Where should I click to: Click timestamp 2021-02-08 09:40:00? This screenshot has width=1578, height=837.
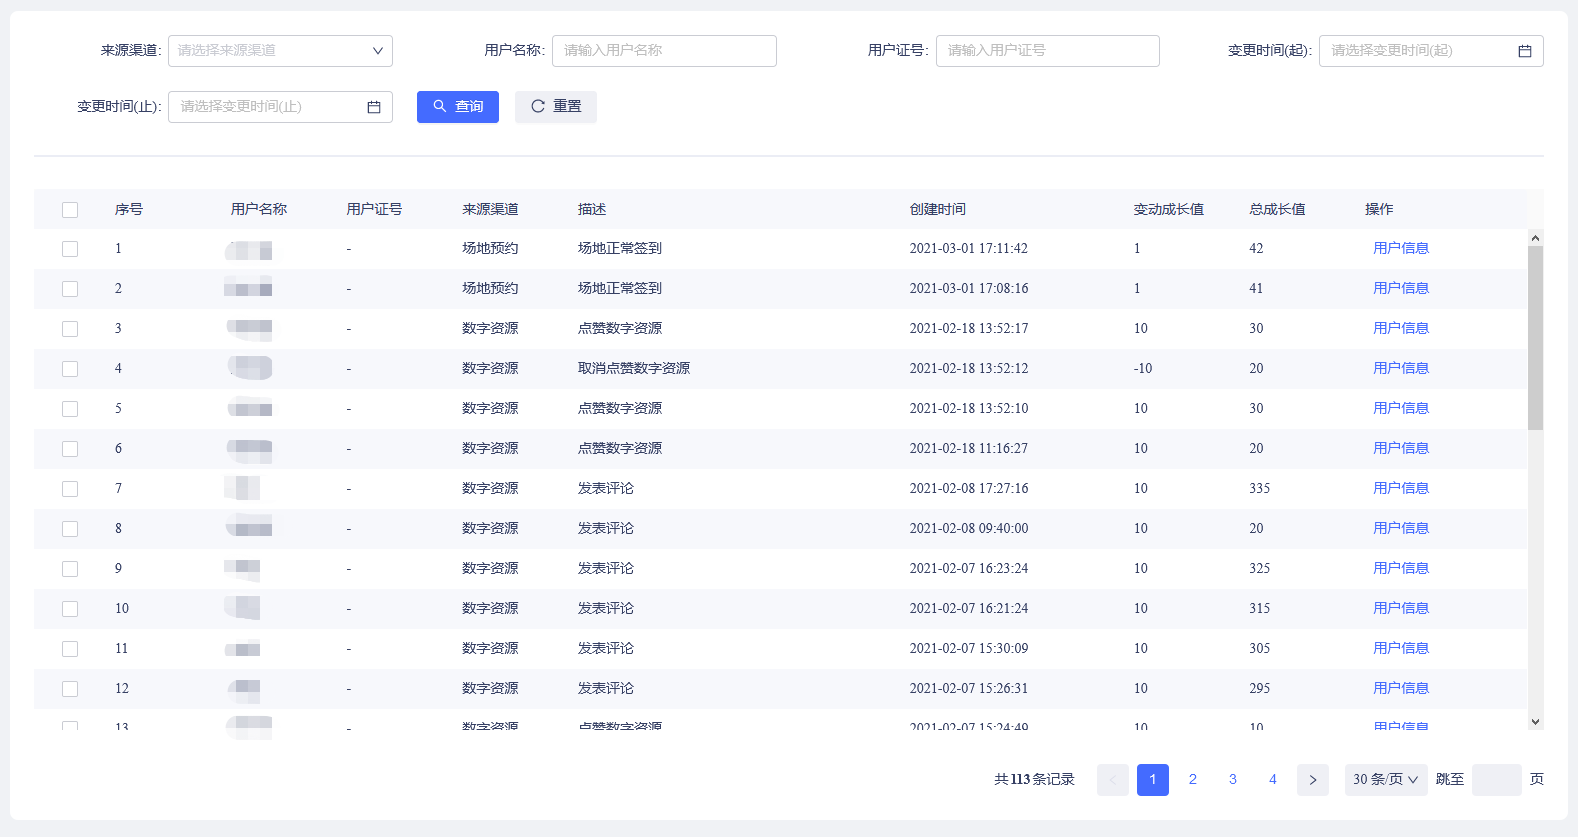[969, 529]
